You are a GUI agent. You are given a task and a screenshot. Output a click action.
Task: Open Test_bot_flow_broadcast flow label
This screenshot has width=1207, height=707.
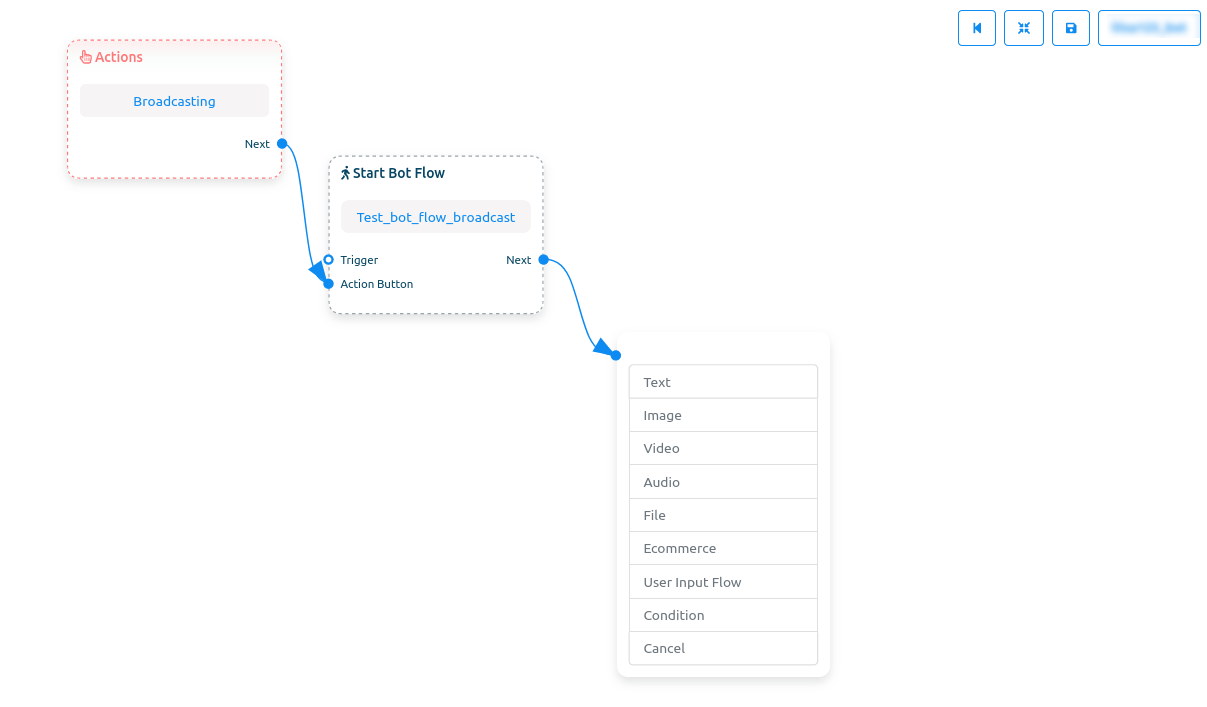(436, 217)
